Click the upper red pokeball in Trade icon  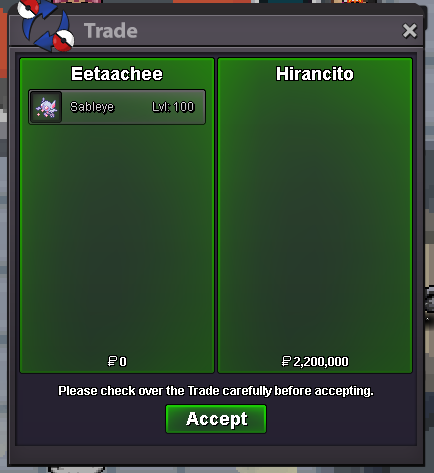point(28,9)
